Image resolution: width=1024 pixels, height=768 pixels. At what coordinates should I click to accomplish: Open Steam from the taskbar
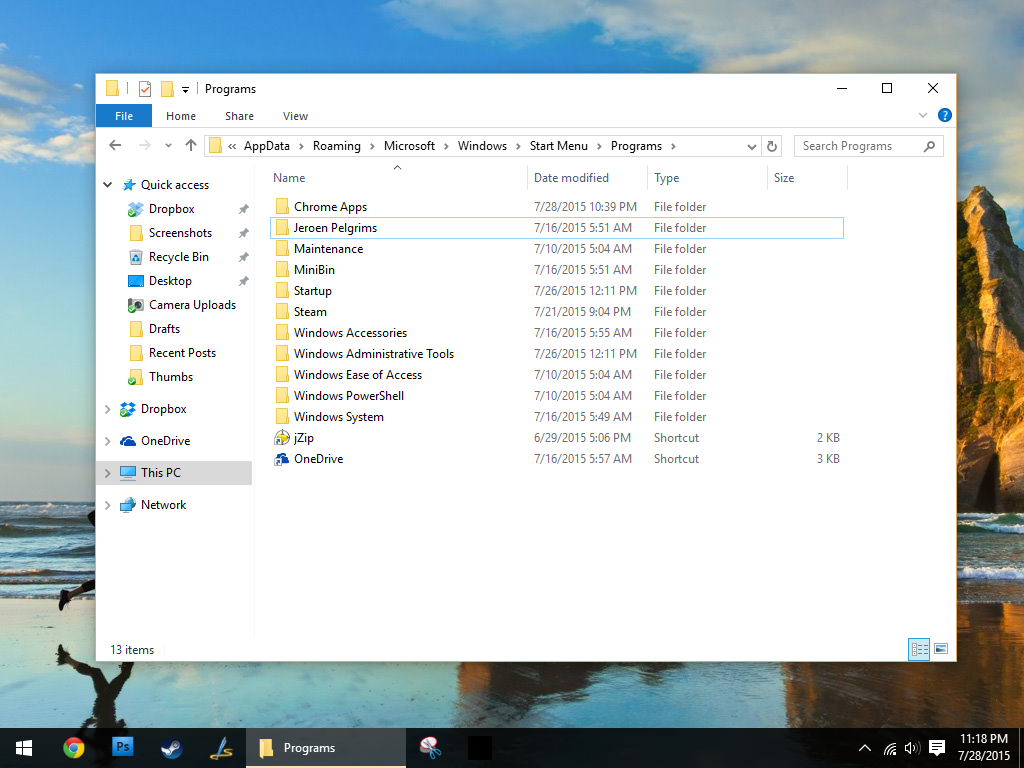tap(172, 748)
